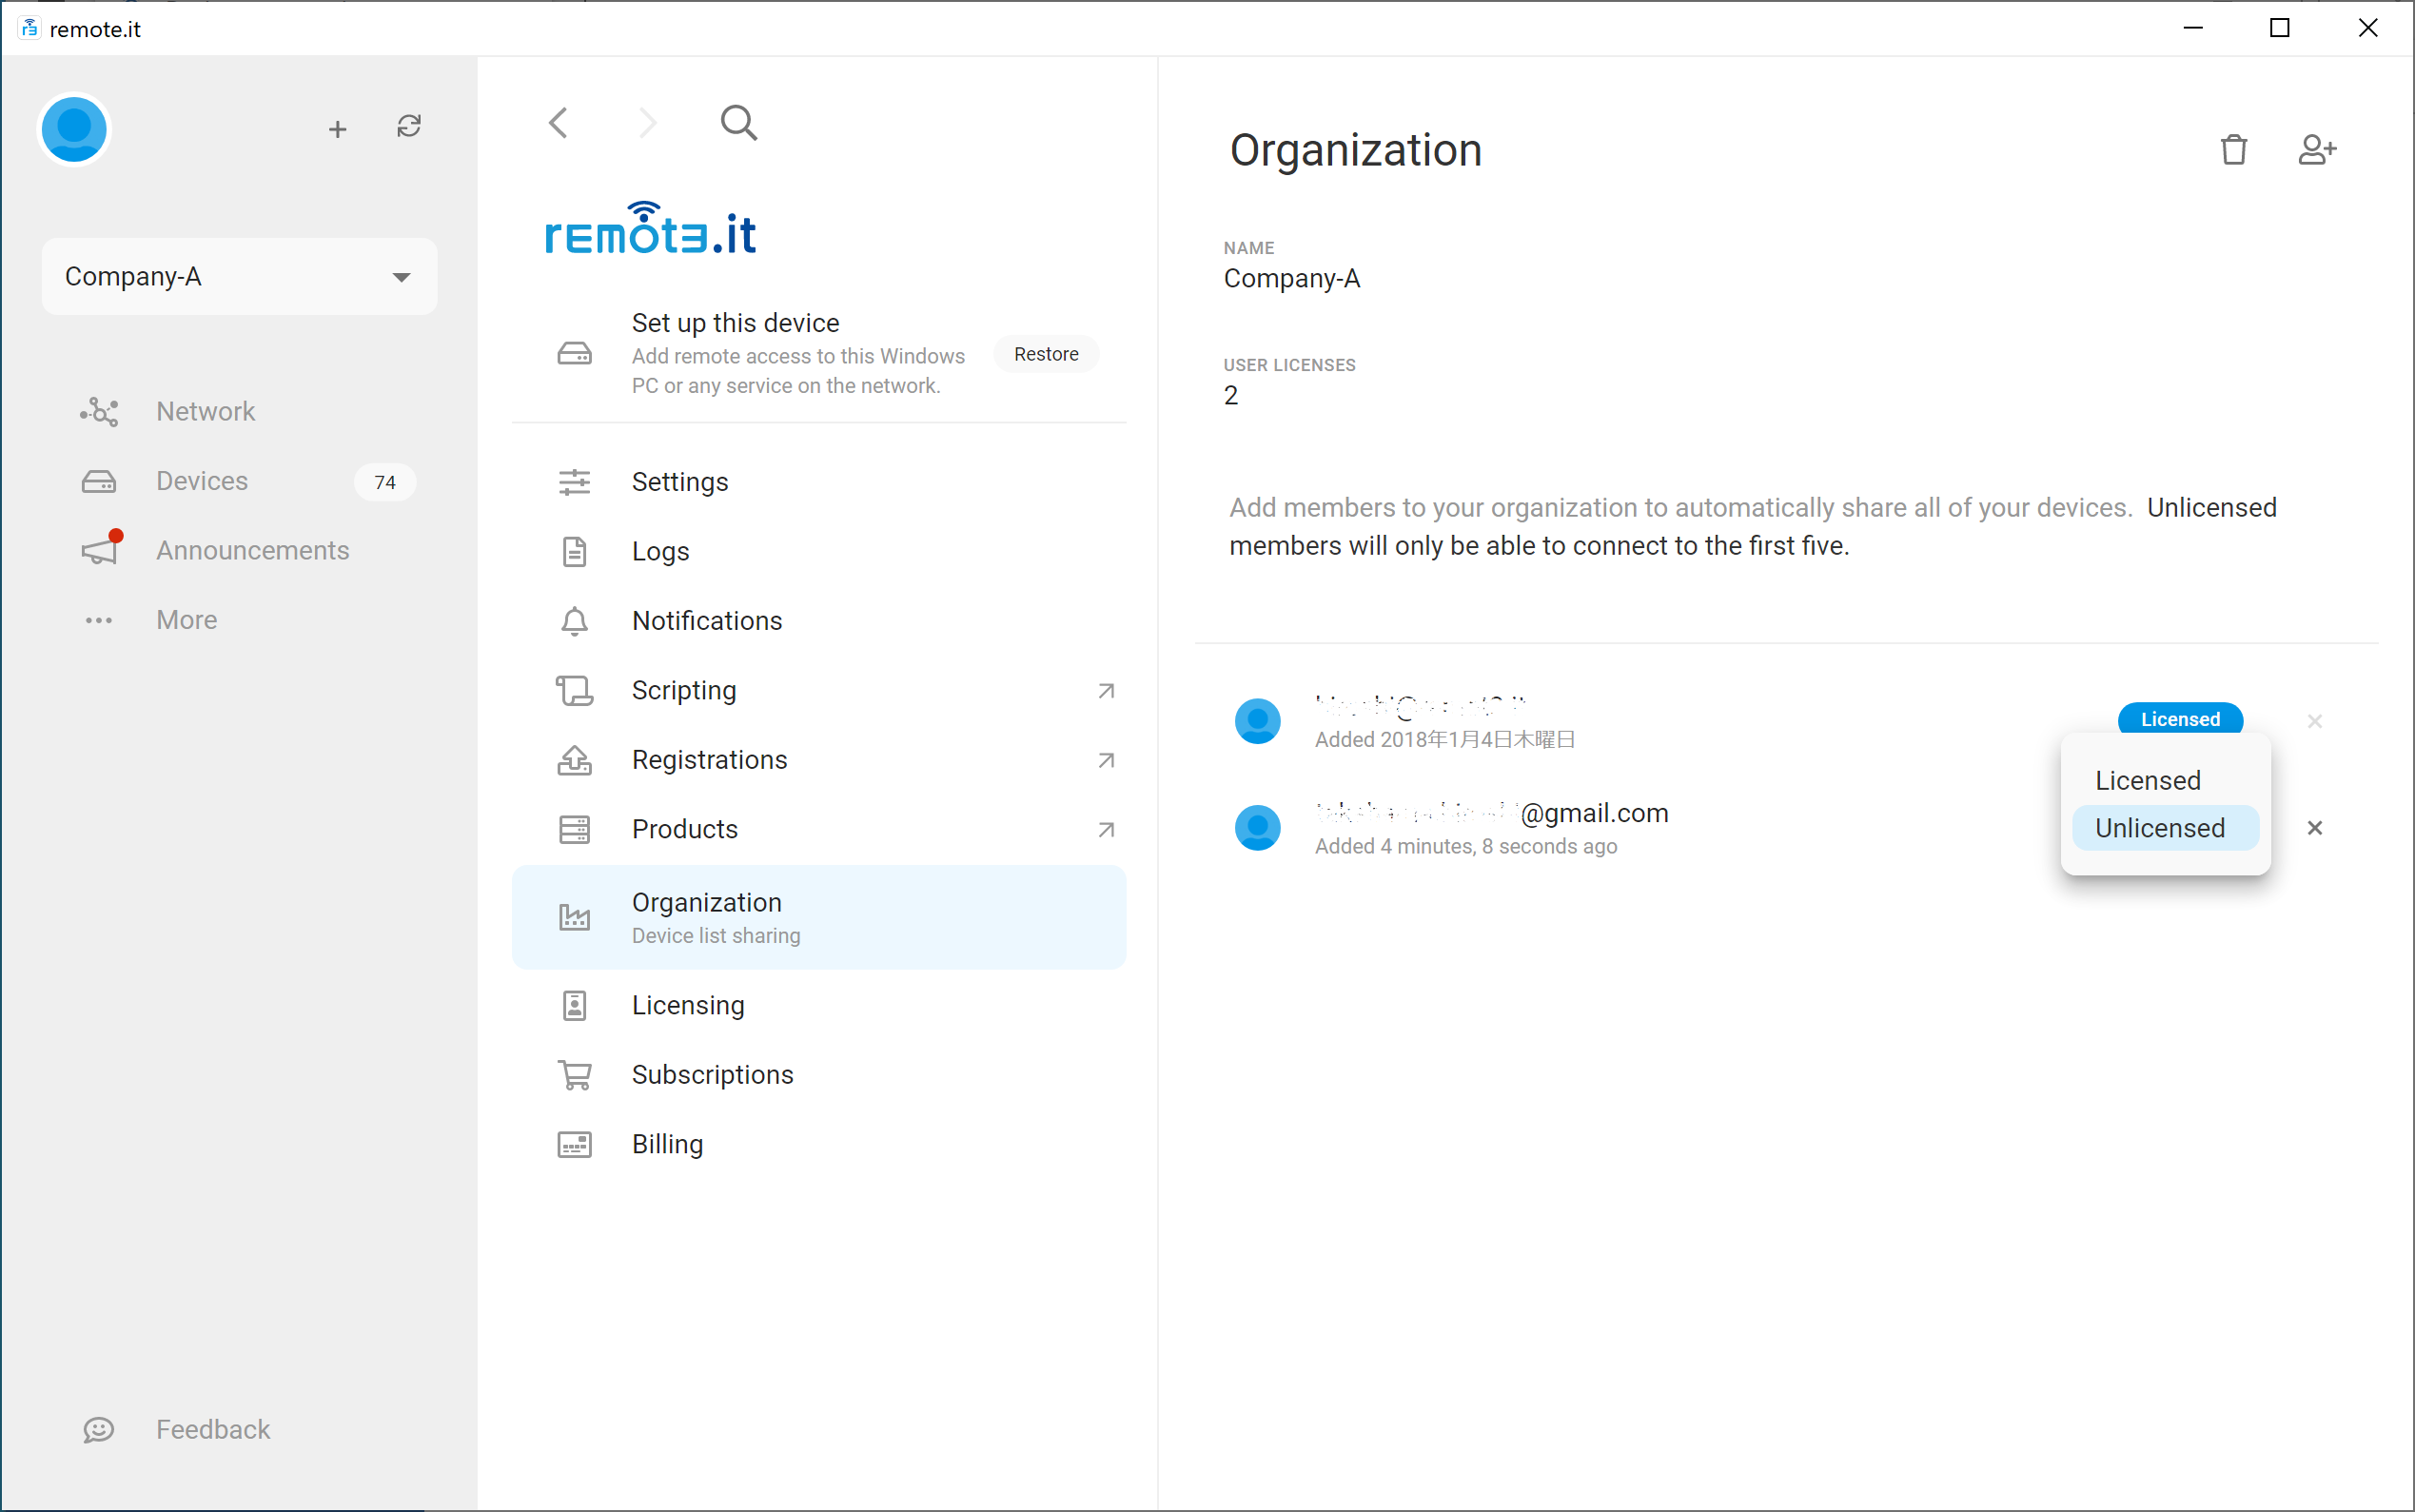
Task: Click the add member icon
Action: (2316, 150)
